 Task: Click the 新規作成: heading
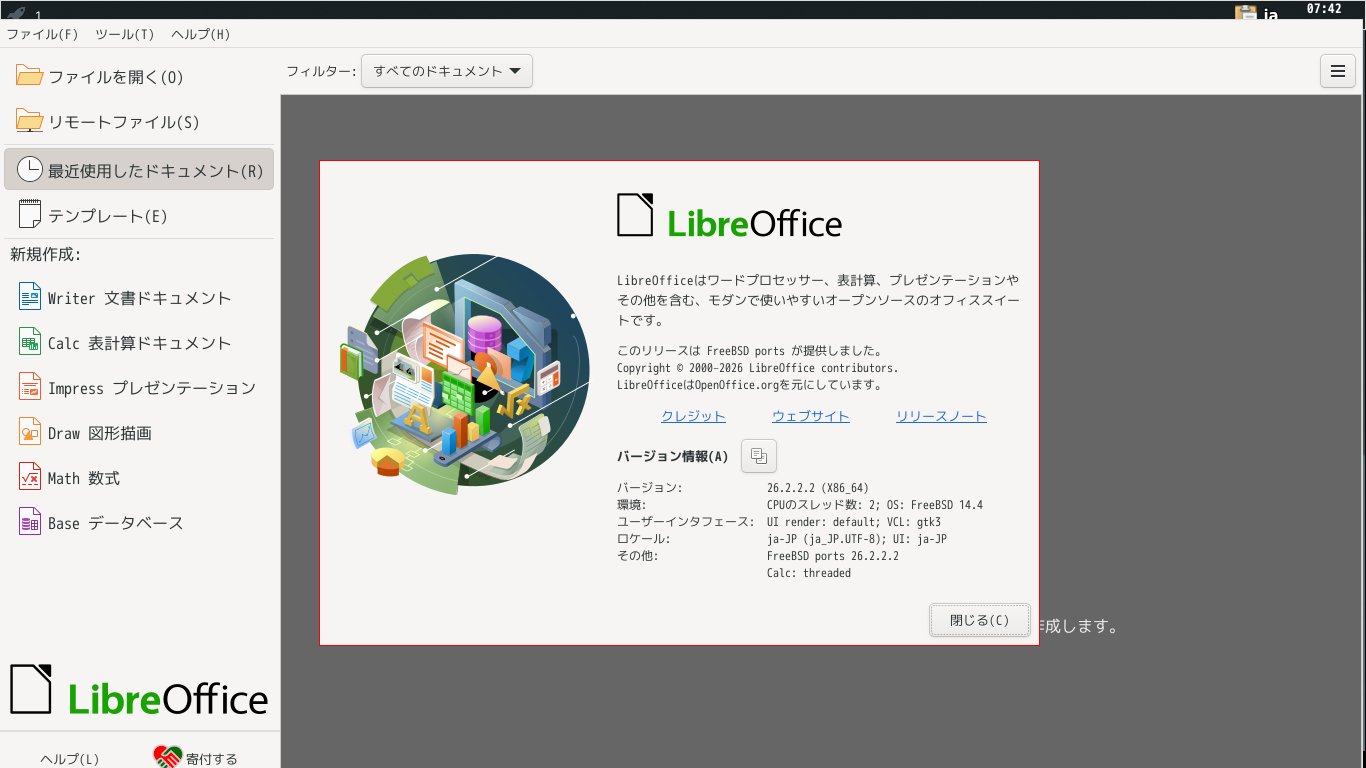point(46,254)
